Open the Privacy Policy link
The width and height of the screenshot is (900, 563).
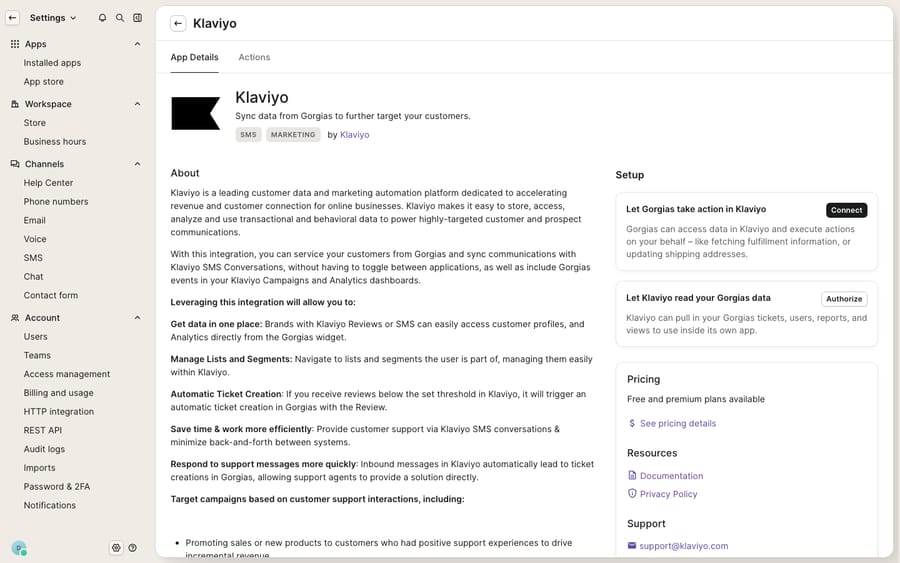(669, 494)
